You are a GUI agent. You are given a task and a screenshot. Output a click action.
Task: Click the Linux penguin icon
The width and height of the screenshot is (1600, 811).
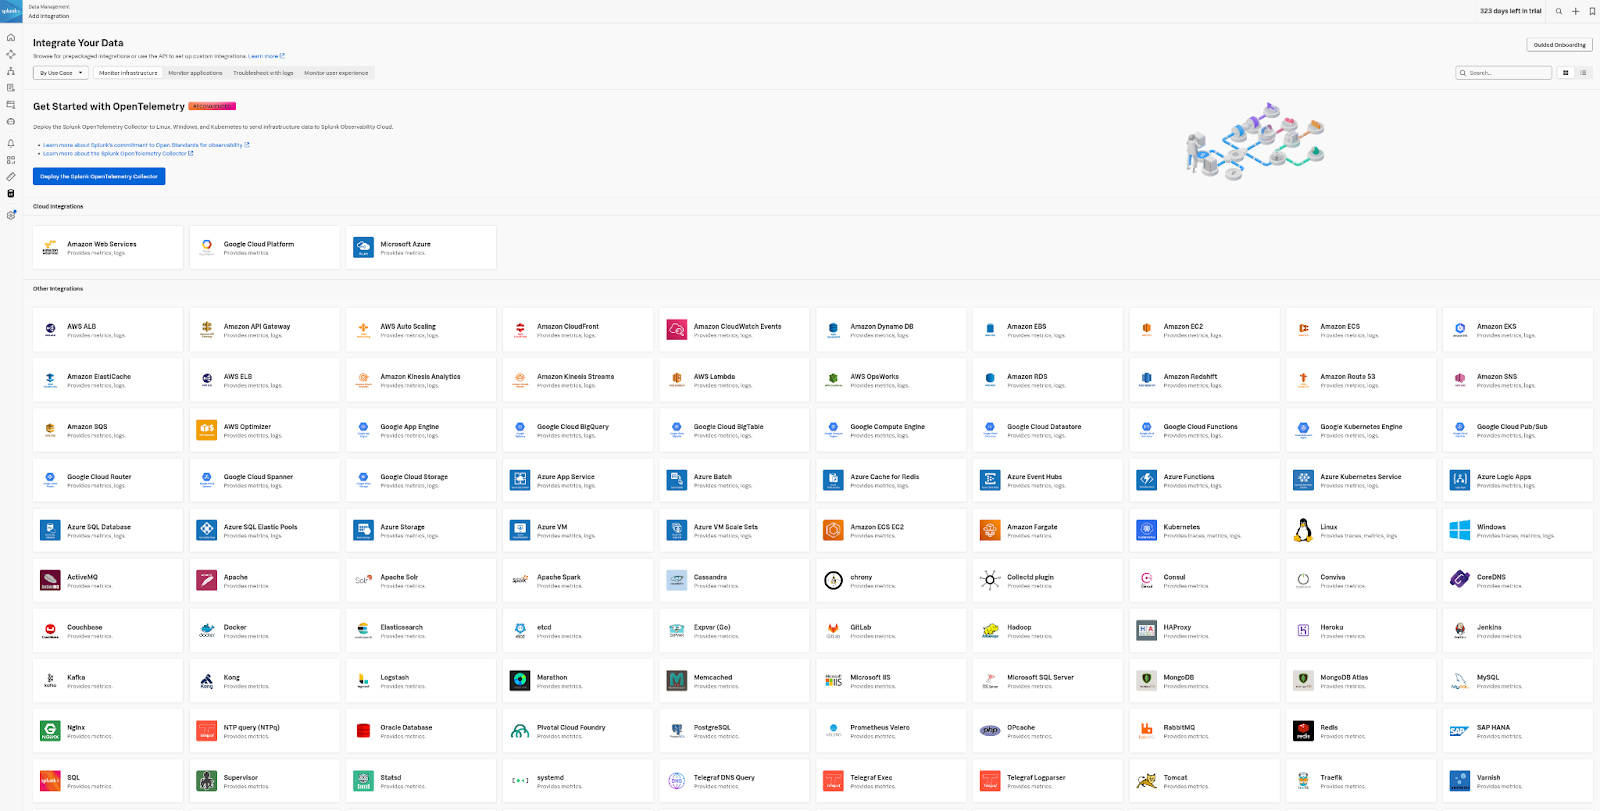[1303, 530]
